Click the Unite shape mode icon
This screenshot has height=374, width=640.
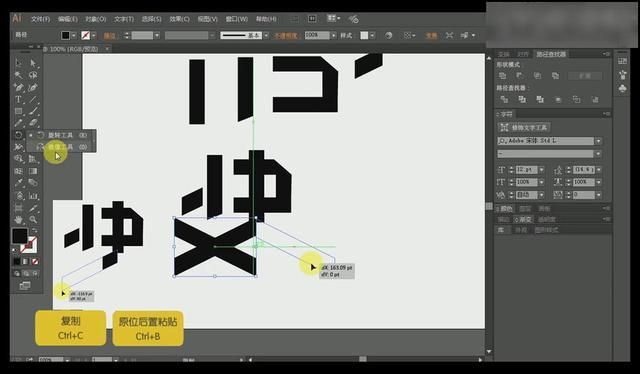pos(503,76)
